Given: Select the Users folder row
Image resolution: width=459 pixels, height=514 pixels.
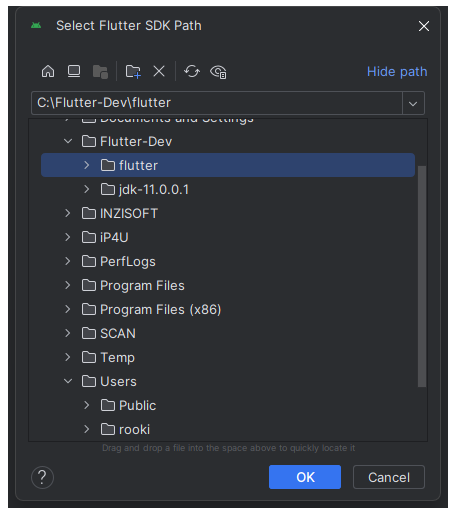Looking at the screenshot, I should coord(228,381).
